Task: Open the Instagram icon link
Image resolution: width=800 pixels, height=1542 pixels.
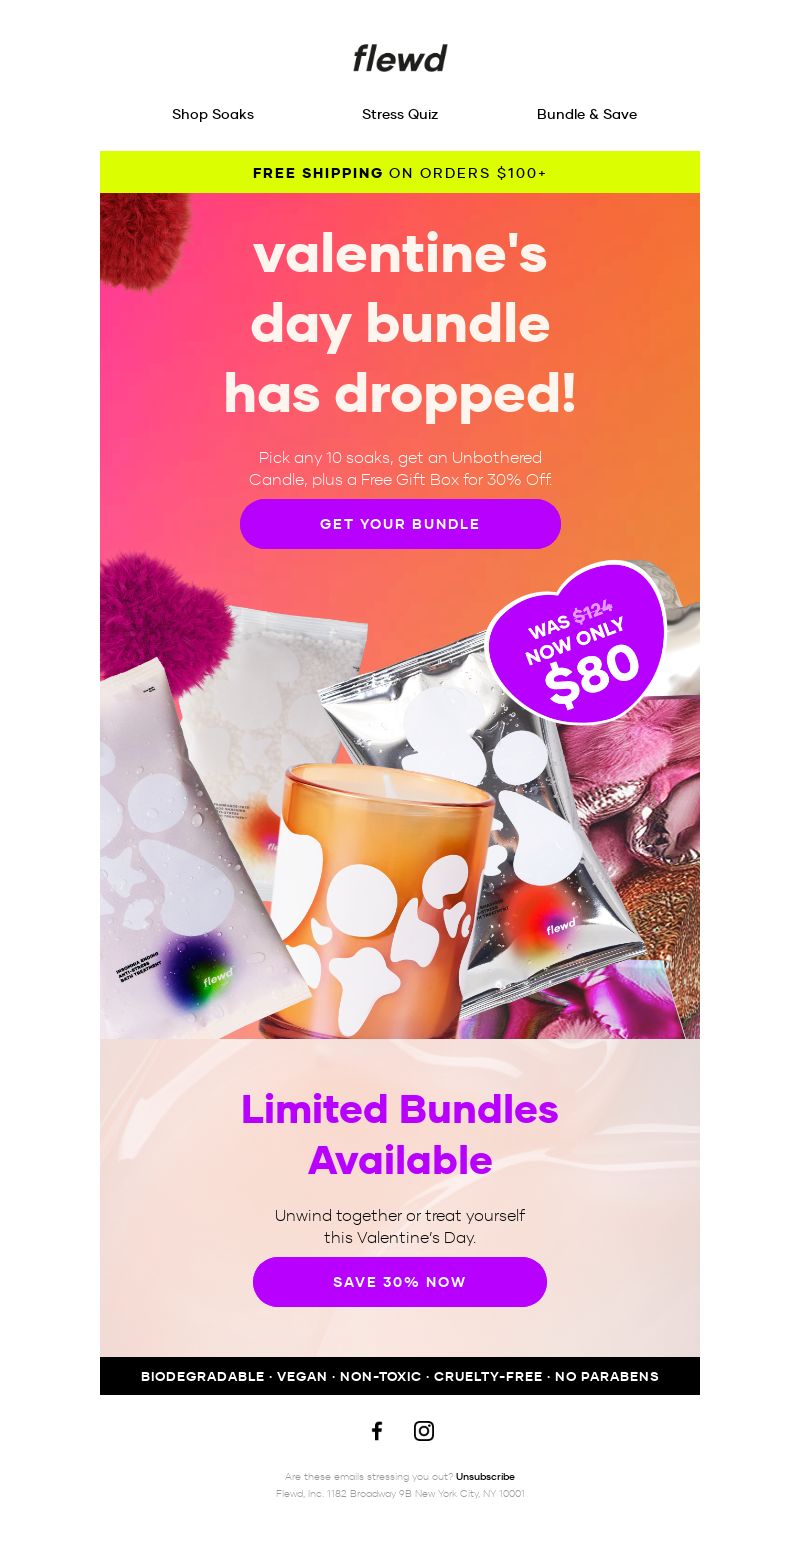Action: coord(424,1431)
